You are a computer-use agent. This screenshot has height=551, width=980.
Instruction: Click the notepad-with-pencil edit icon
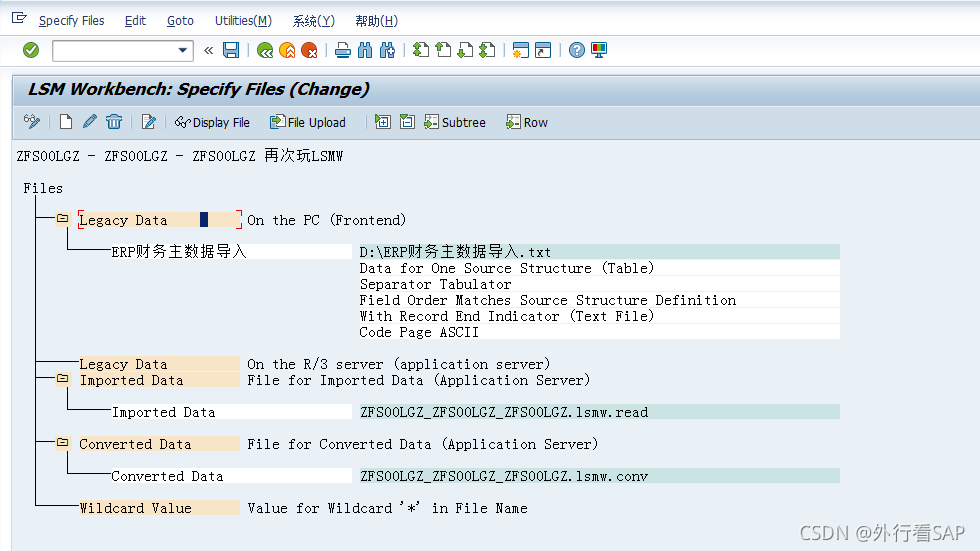pyautogui.click(x=148, y=121)
